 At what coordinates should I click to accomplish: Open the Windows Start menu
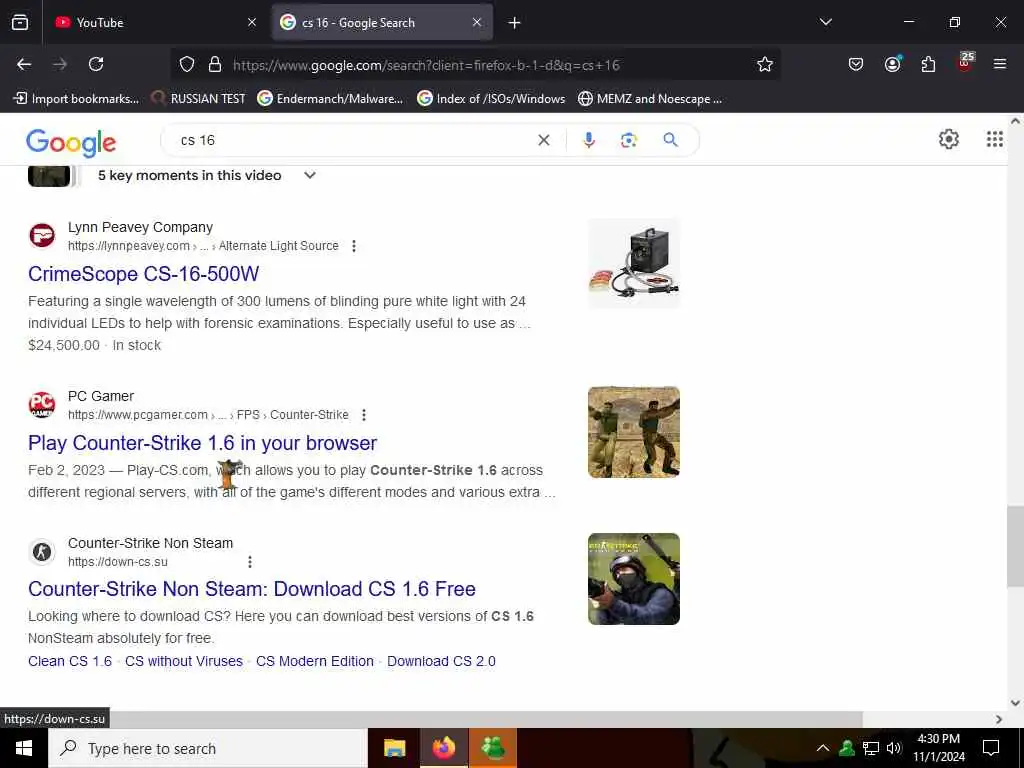(x=24, y=748)
